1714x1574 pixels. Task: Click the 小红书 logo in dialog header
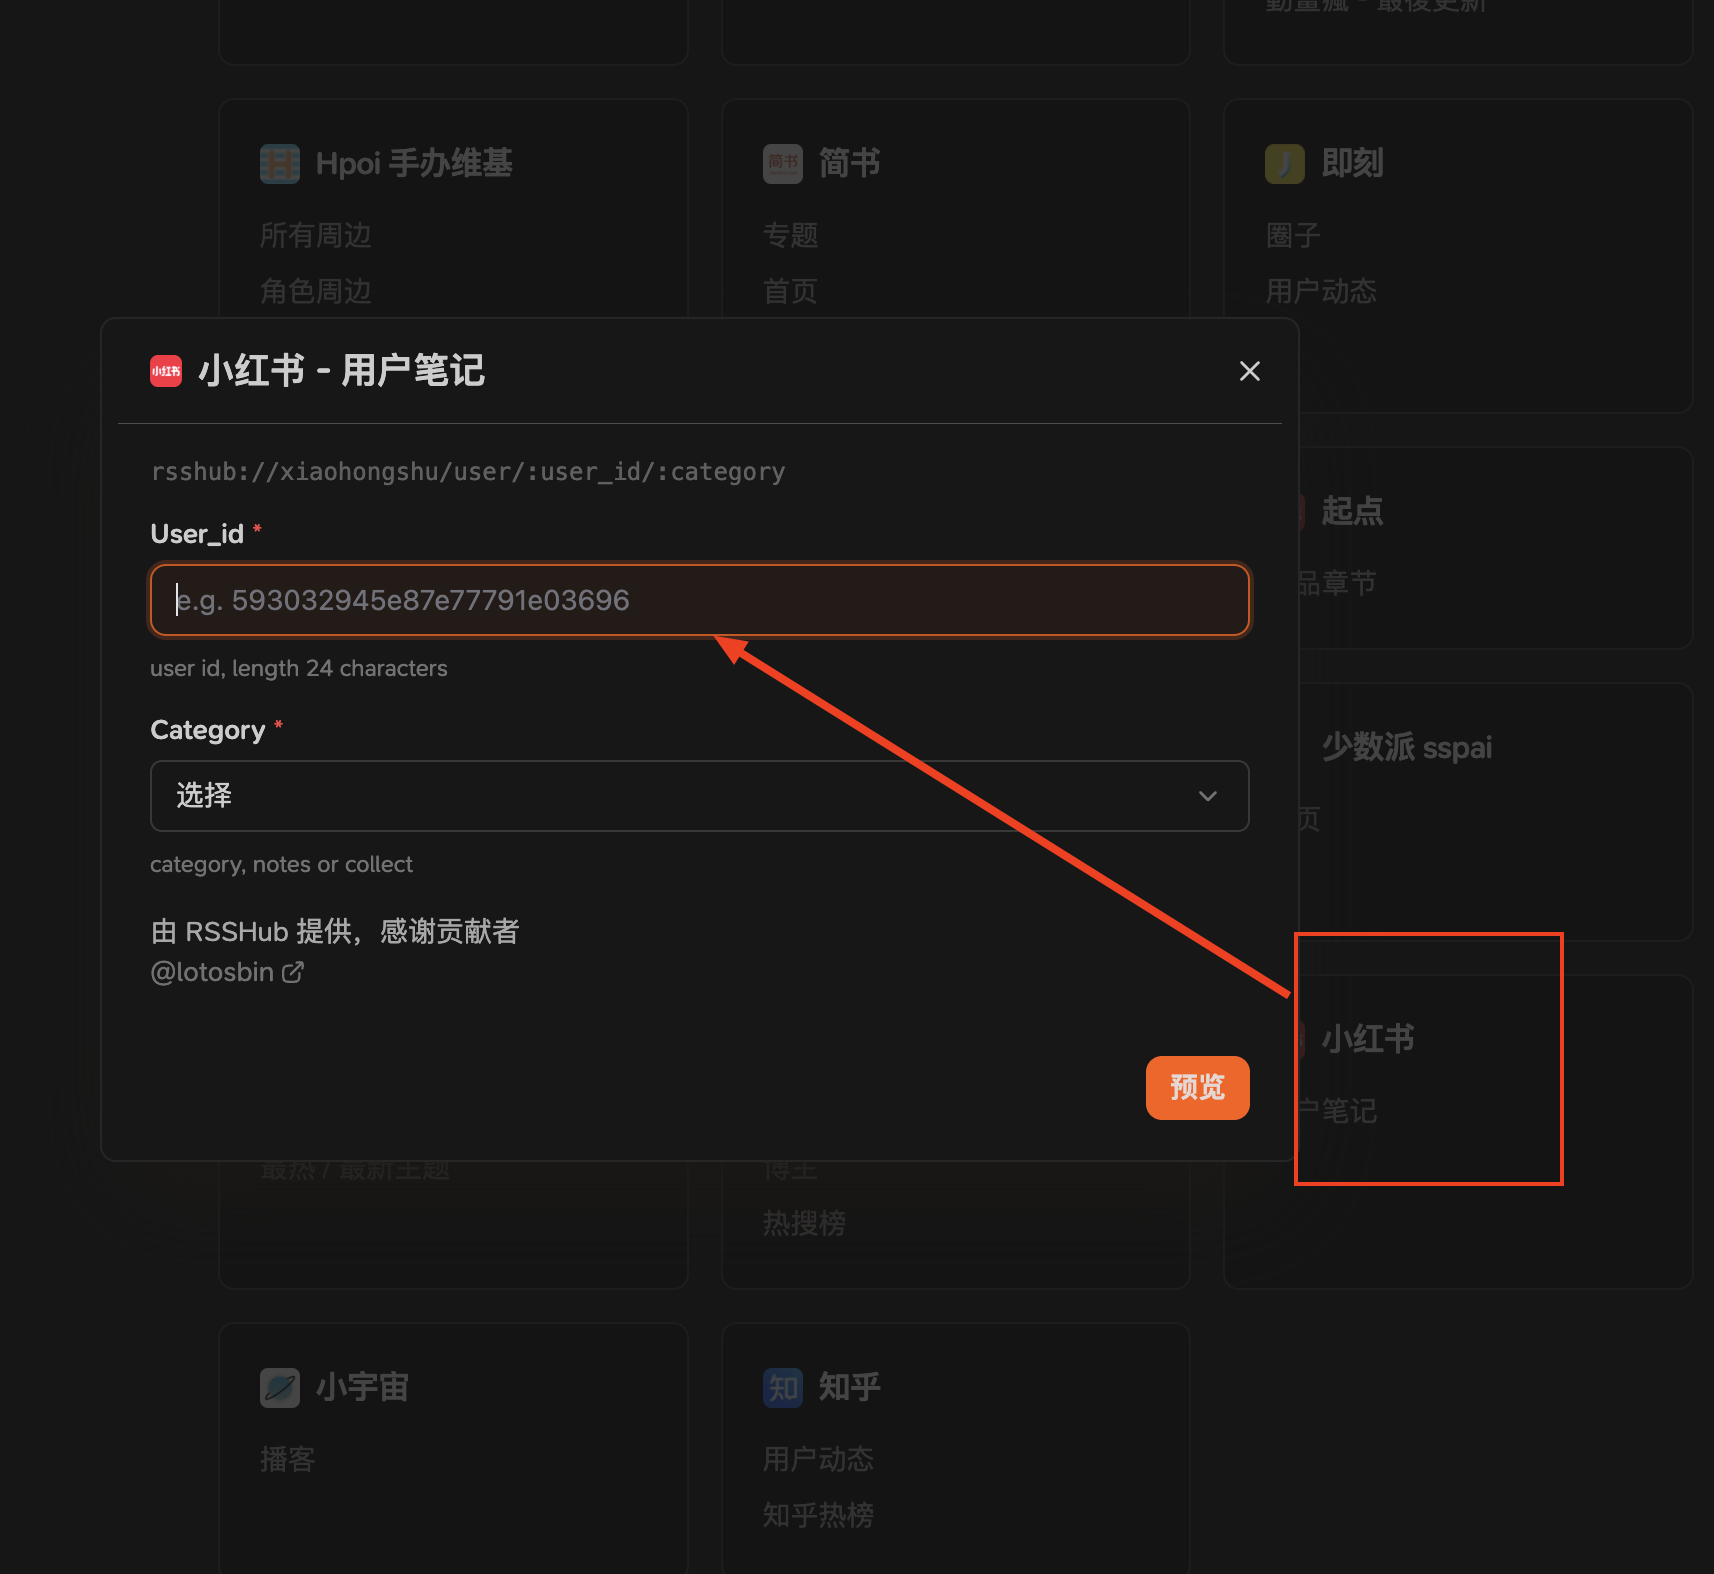click(166, 371)
